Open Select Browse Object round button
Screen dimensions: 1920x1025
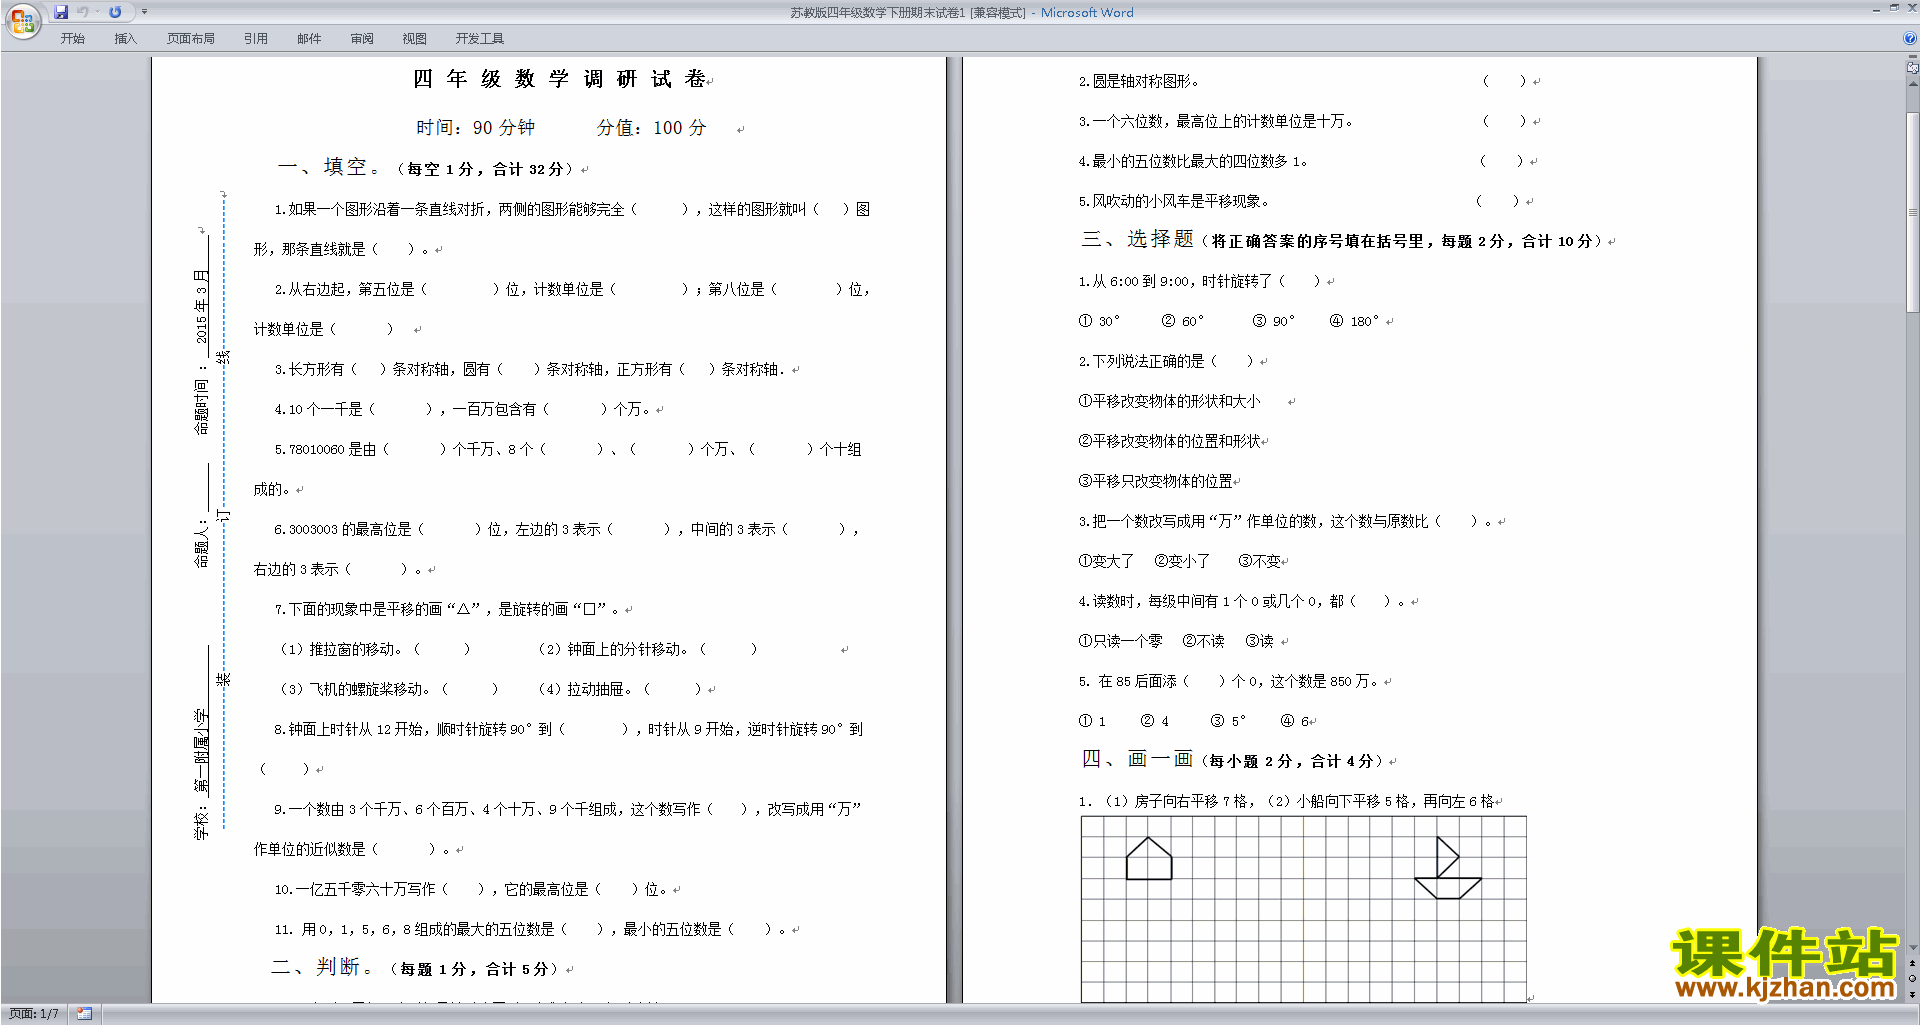(1912, 979)
